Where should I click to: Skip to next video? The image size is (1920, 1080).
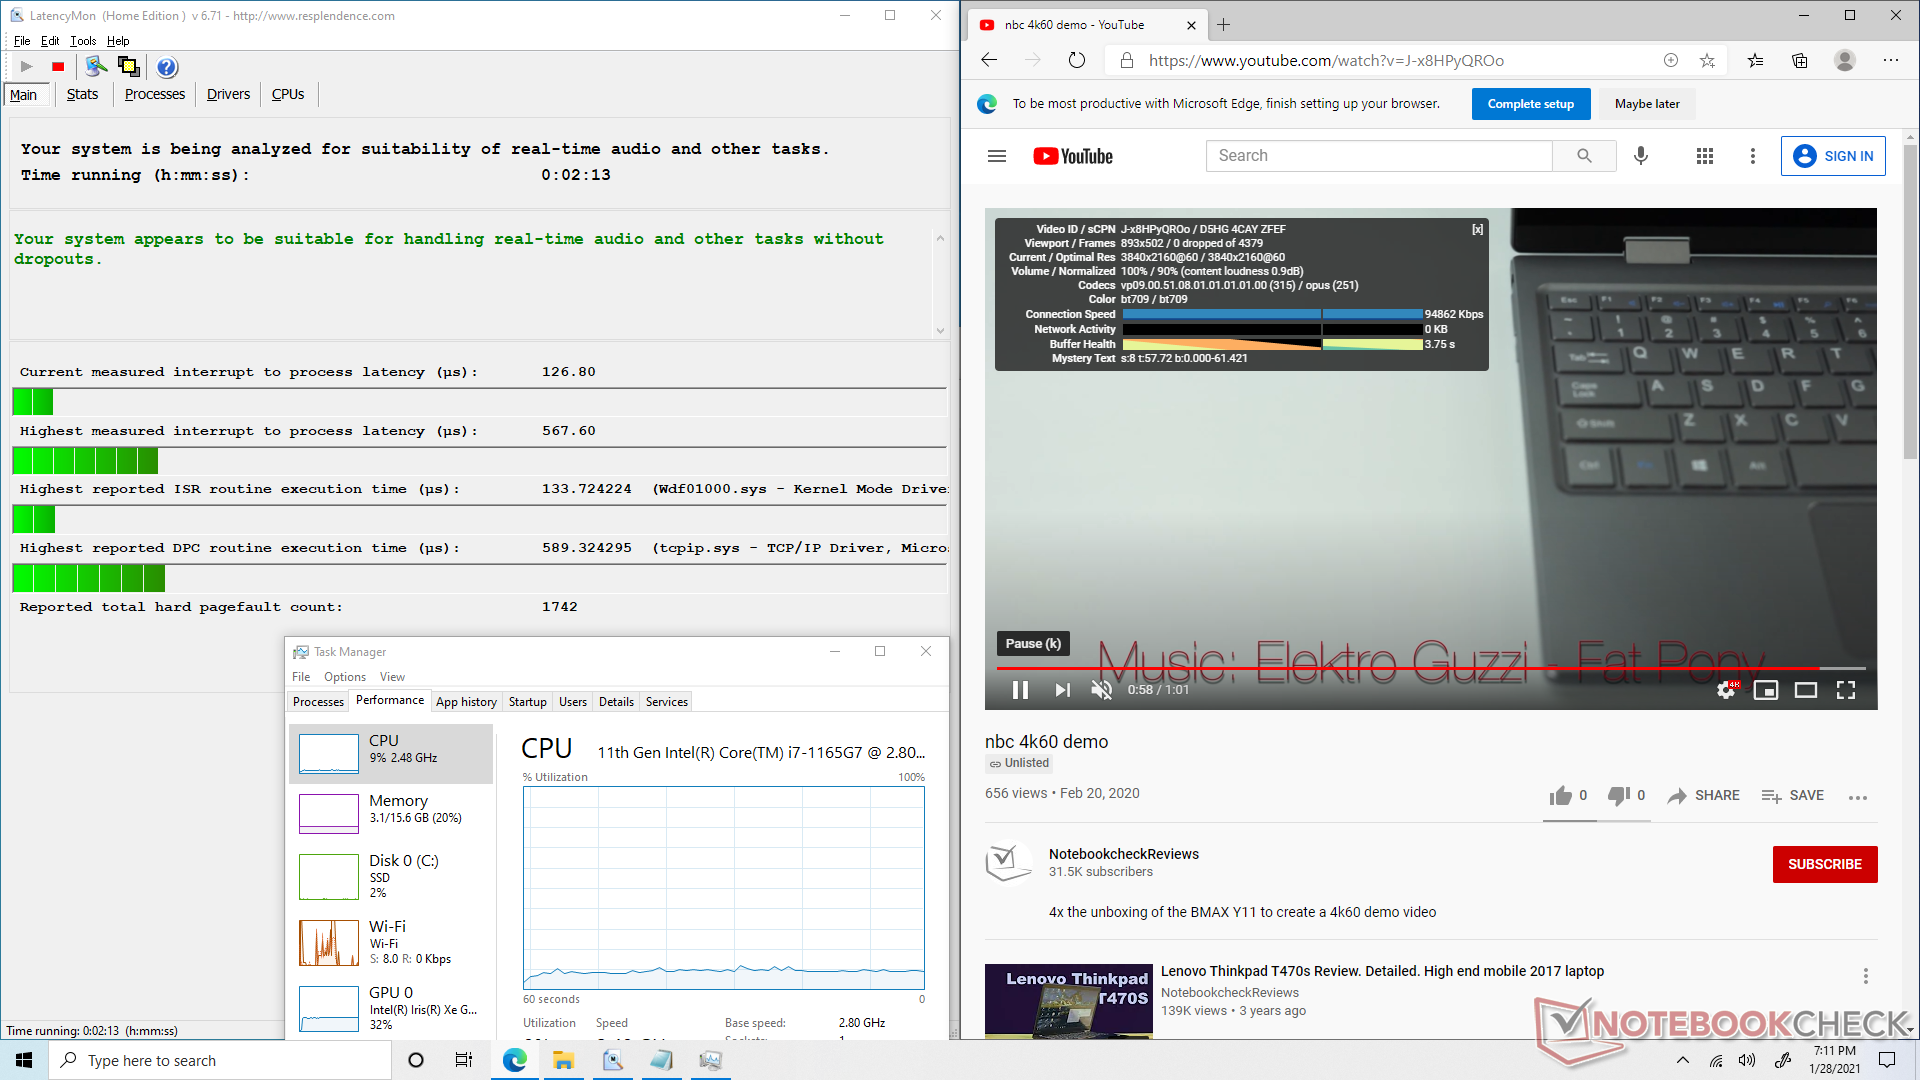click(x=1062, y=690)
